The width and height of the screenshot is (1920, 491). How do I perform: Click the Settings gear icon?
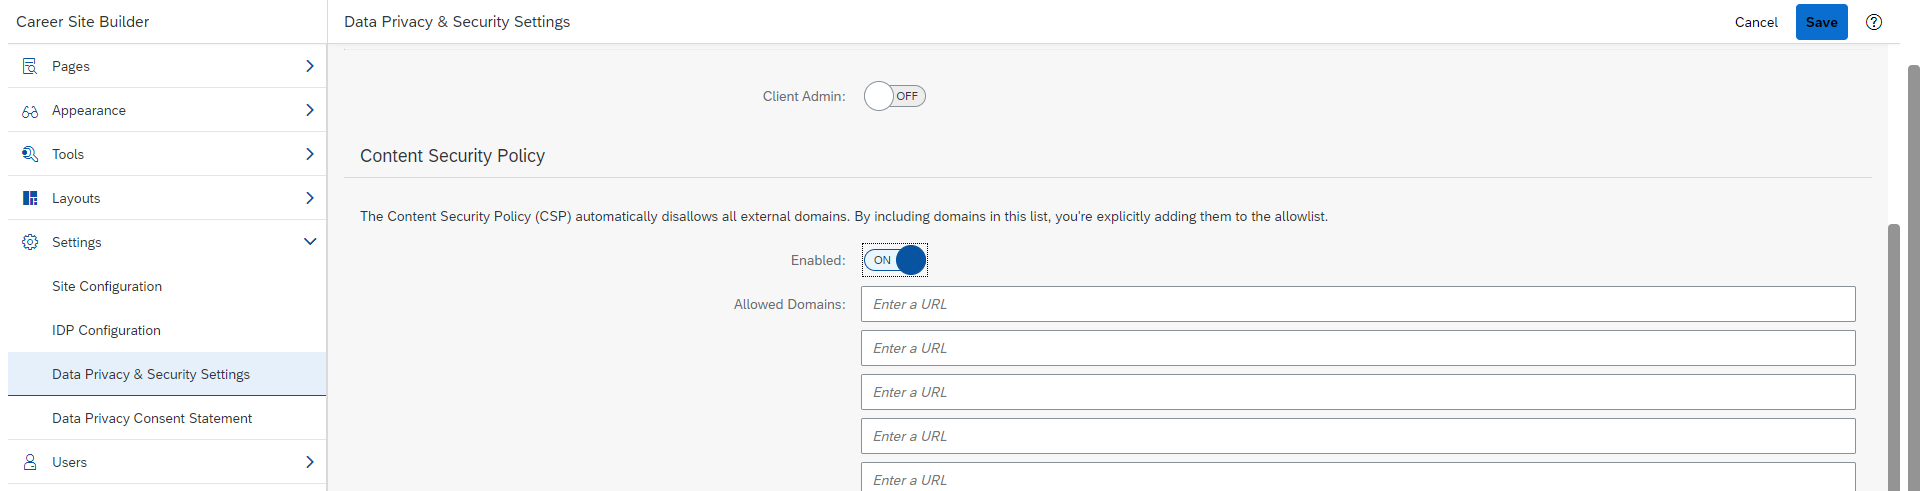point(30,242)
